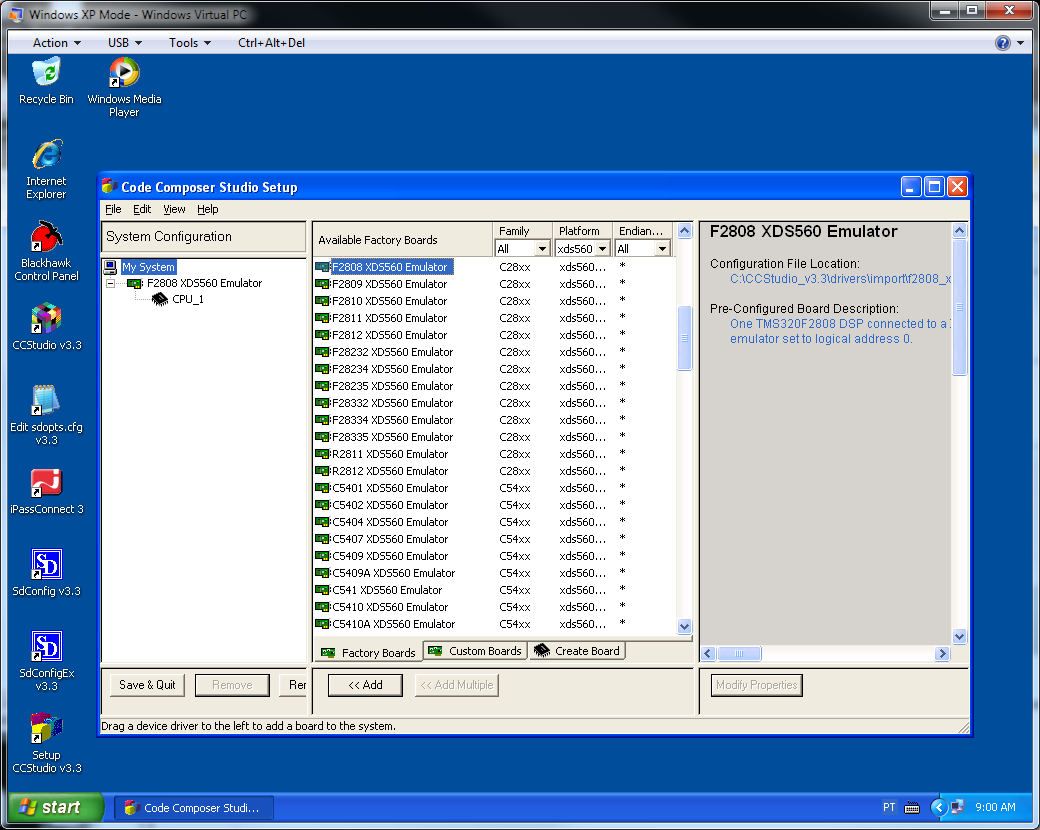Click the Code Composer Studio Setup title icon
The image size is (1040, 830).
pyautogui.click(x=109, y=187)
